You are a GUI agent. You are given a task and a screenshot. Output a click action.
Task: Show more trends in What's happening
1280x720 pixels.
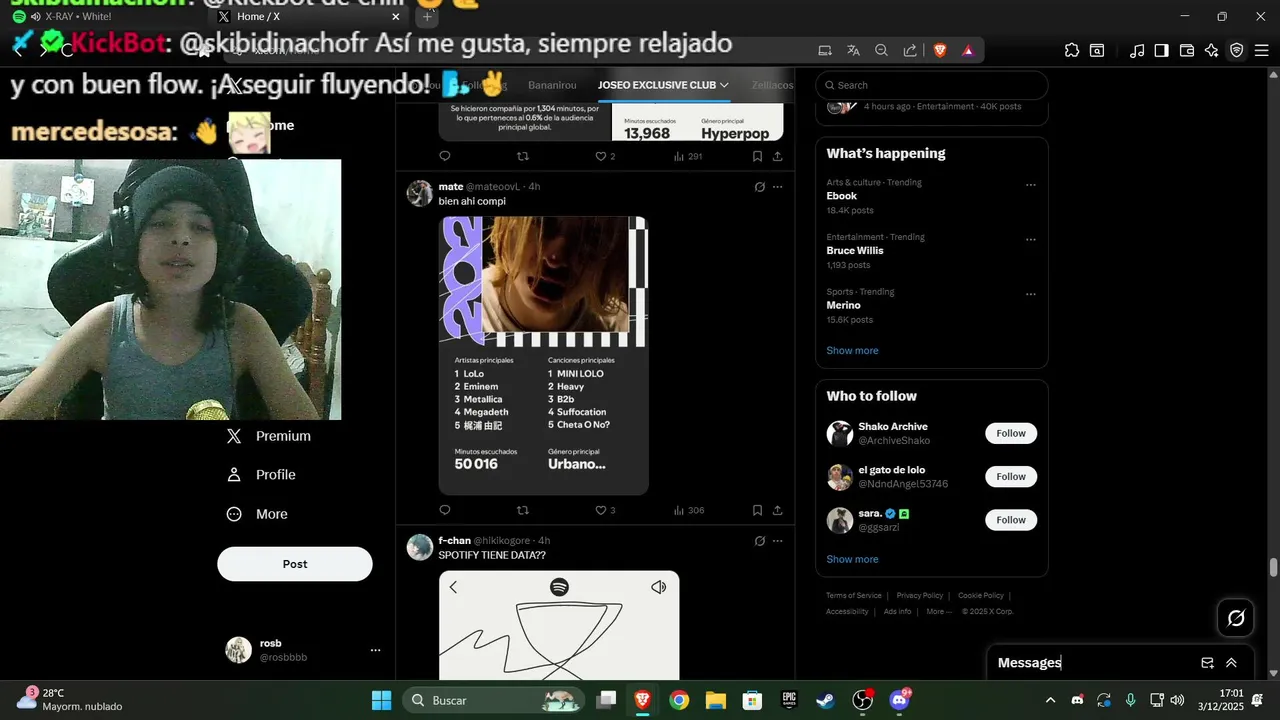point(852,351)
